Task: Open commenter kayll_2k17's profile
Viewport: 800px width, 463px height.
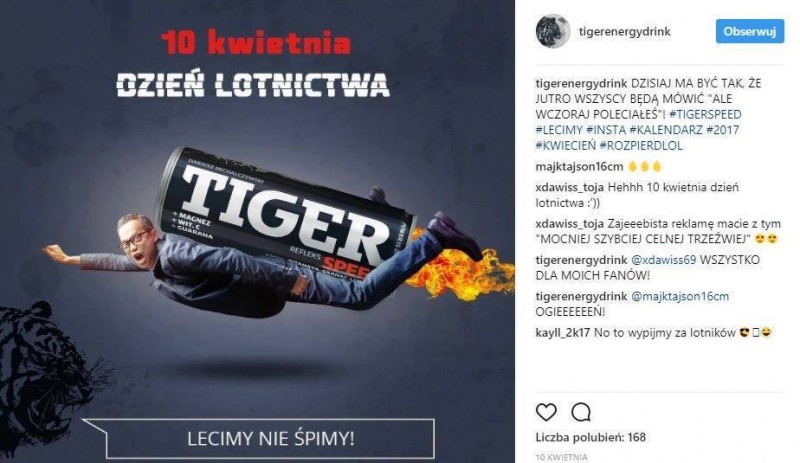Action: pos(563,333)
